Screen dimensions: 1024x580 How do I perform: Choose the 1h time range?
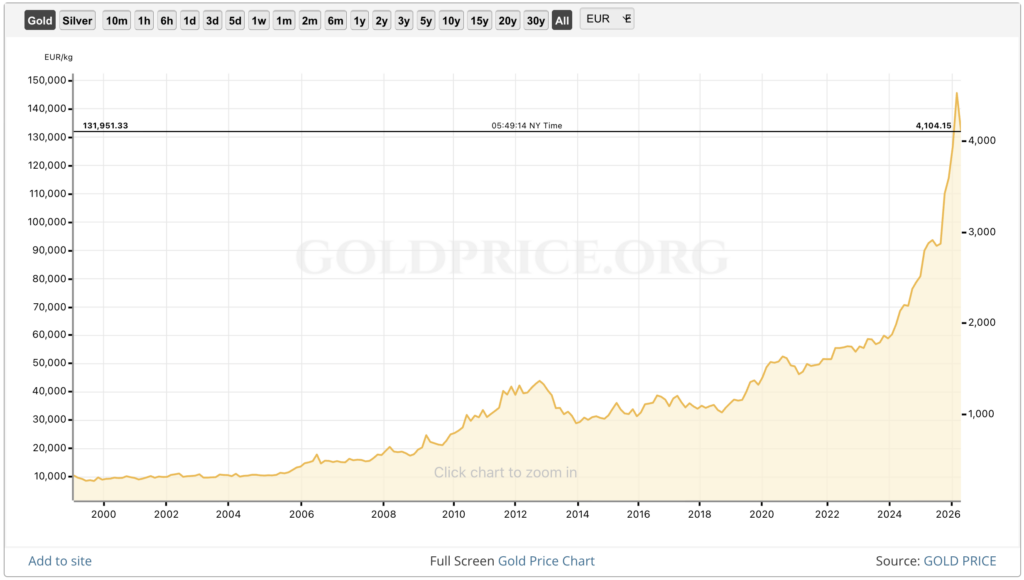pos(145,20)
